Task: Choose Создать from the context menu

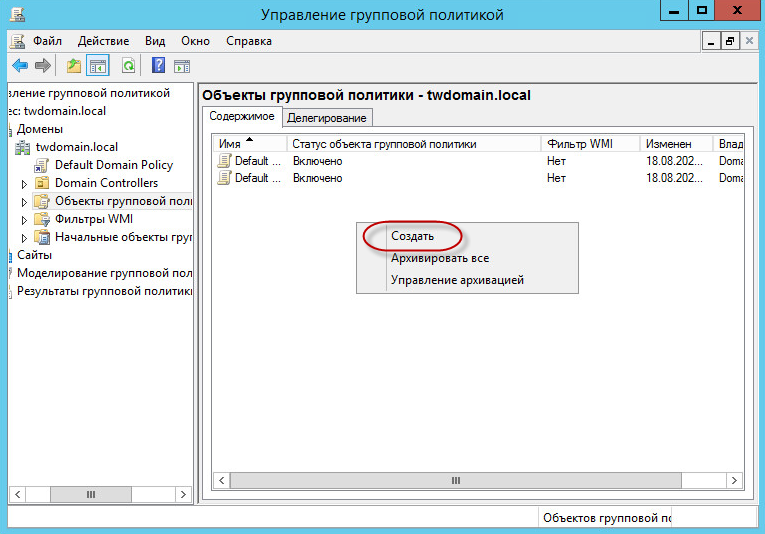Action: click(412, 237)
